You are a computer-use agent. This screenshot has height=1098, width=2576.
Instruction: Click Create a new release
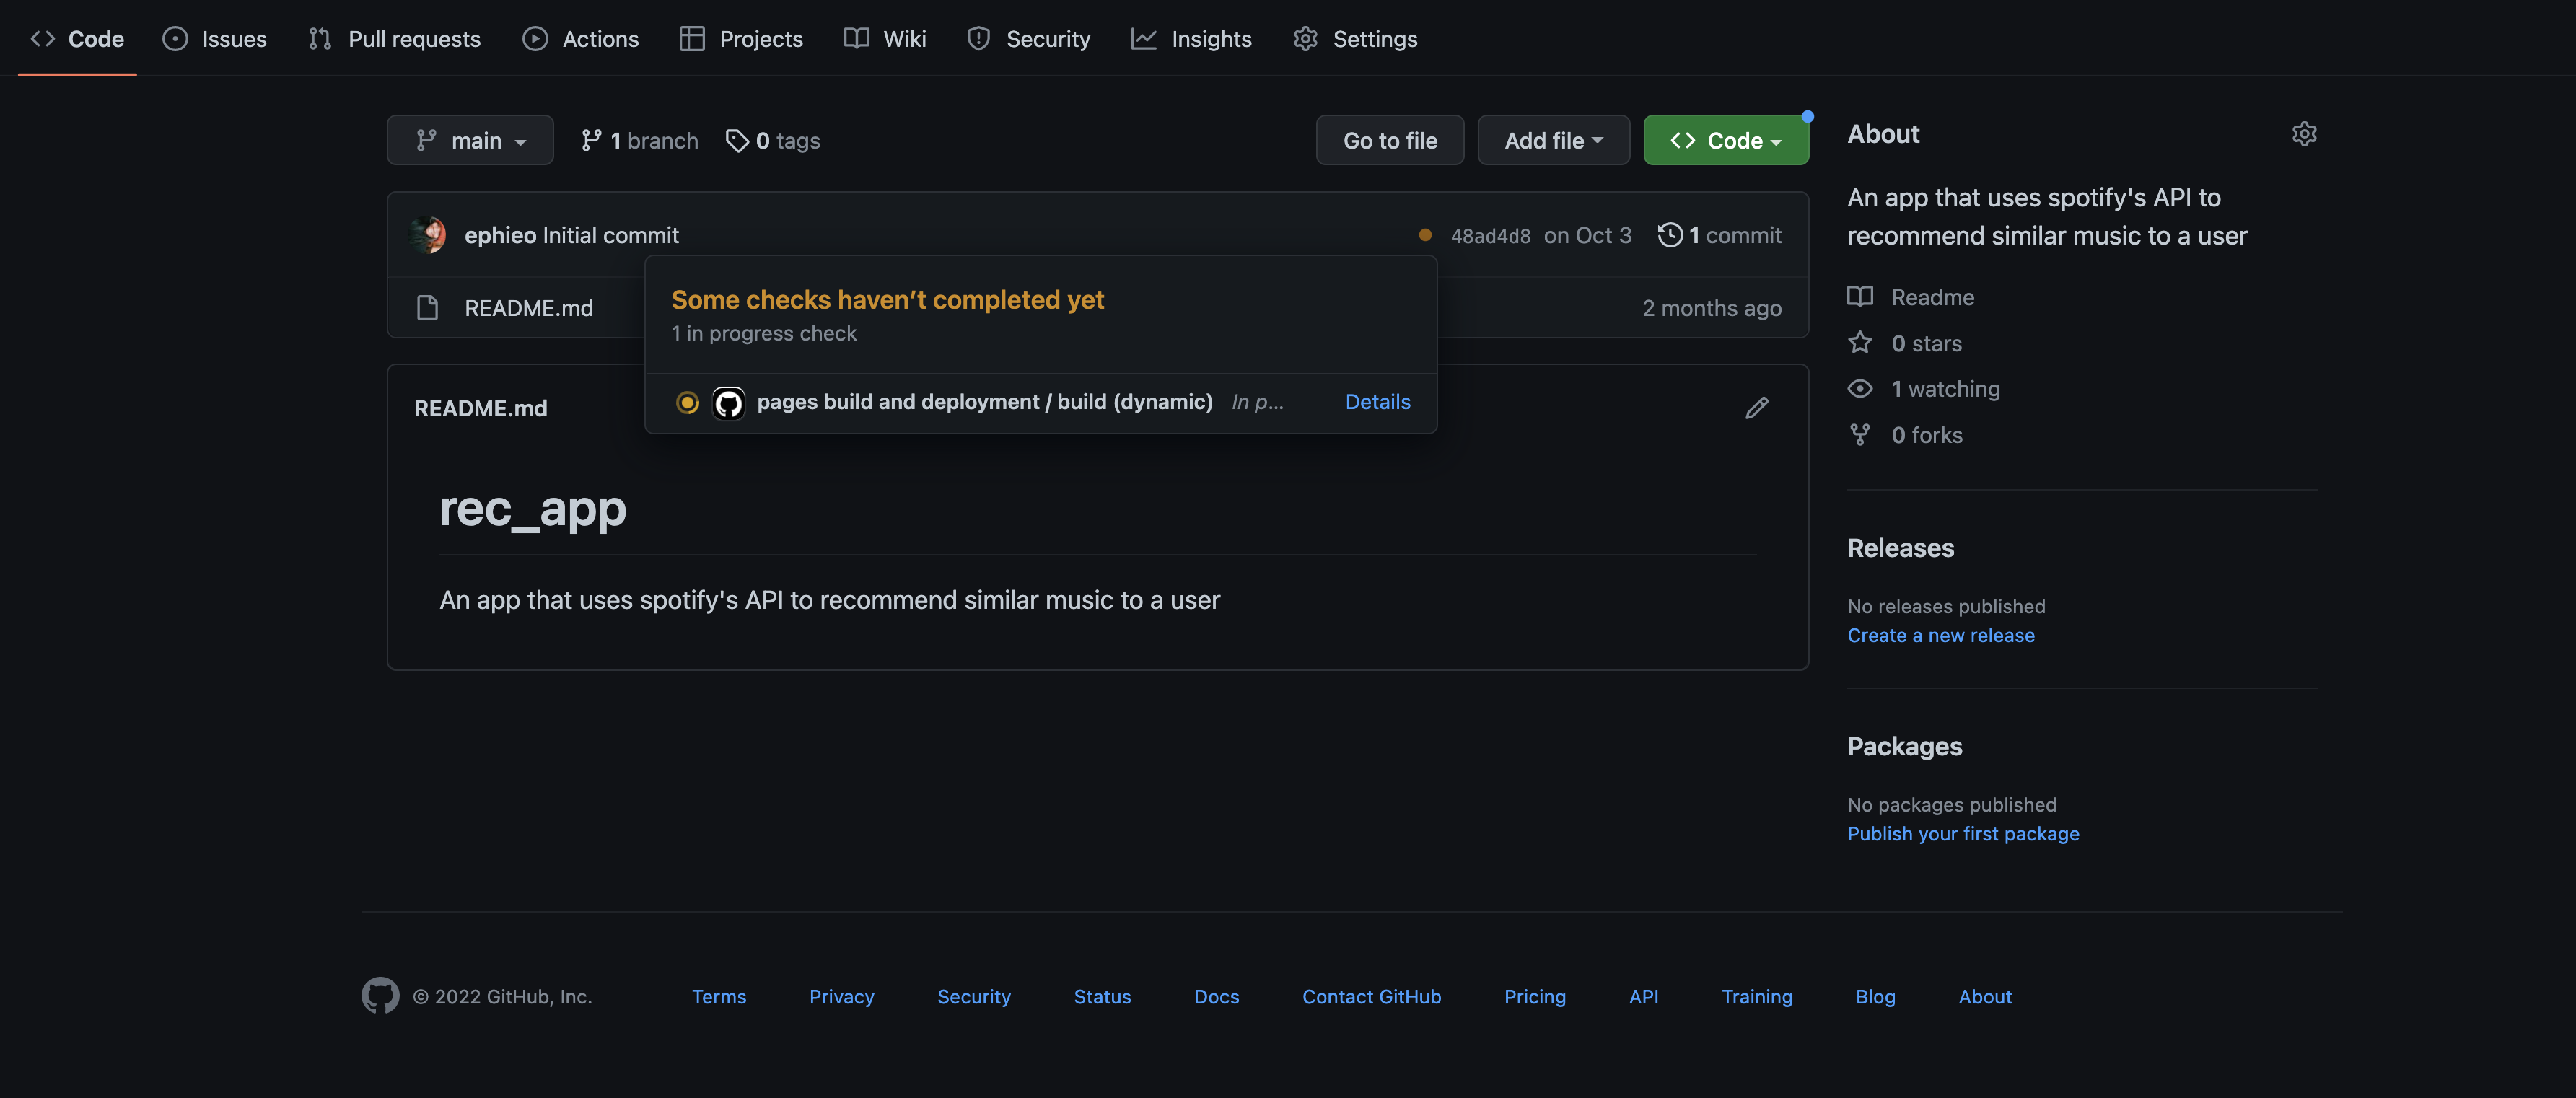[x=1940, y=636]
